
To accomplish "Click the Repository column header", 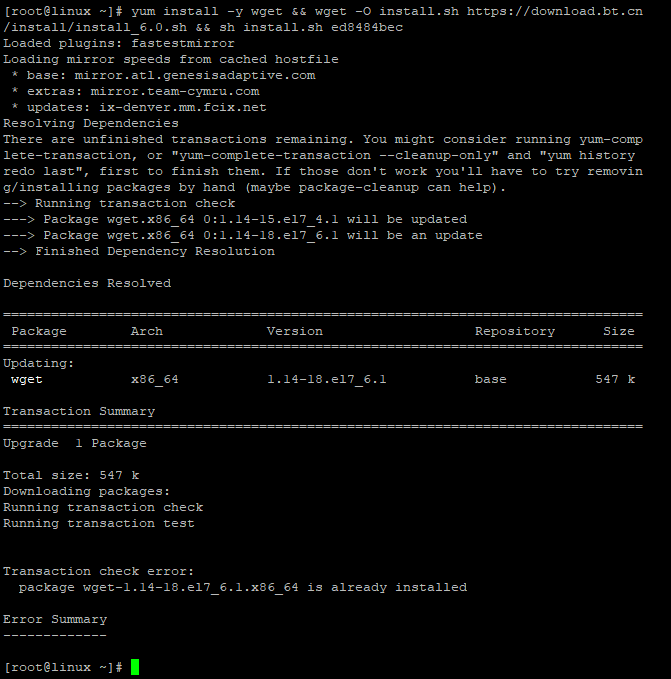I will (x=514, y=331).
